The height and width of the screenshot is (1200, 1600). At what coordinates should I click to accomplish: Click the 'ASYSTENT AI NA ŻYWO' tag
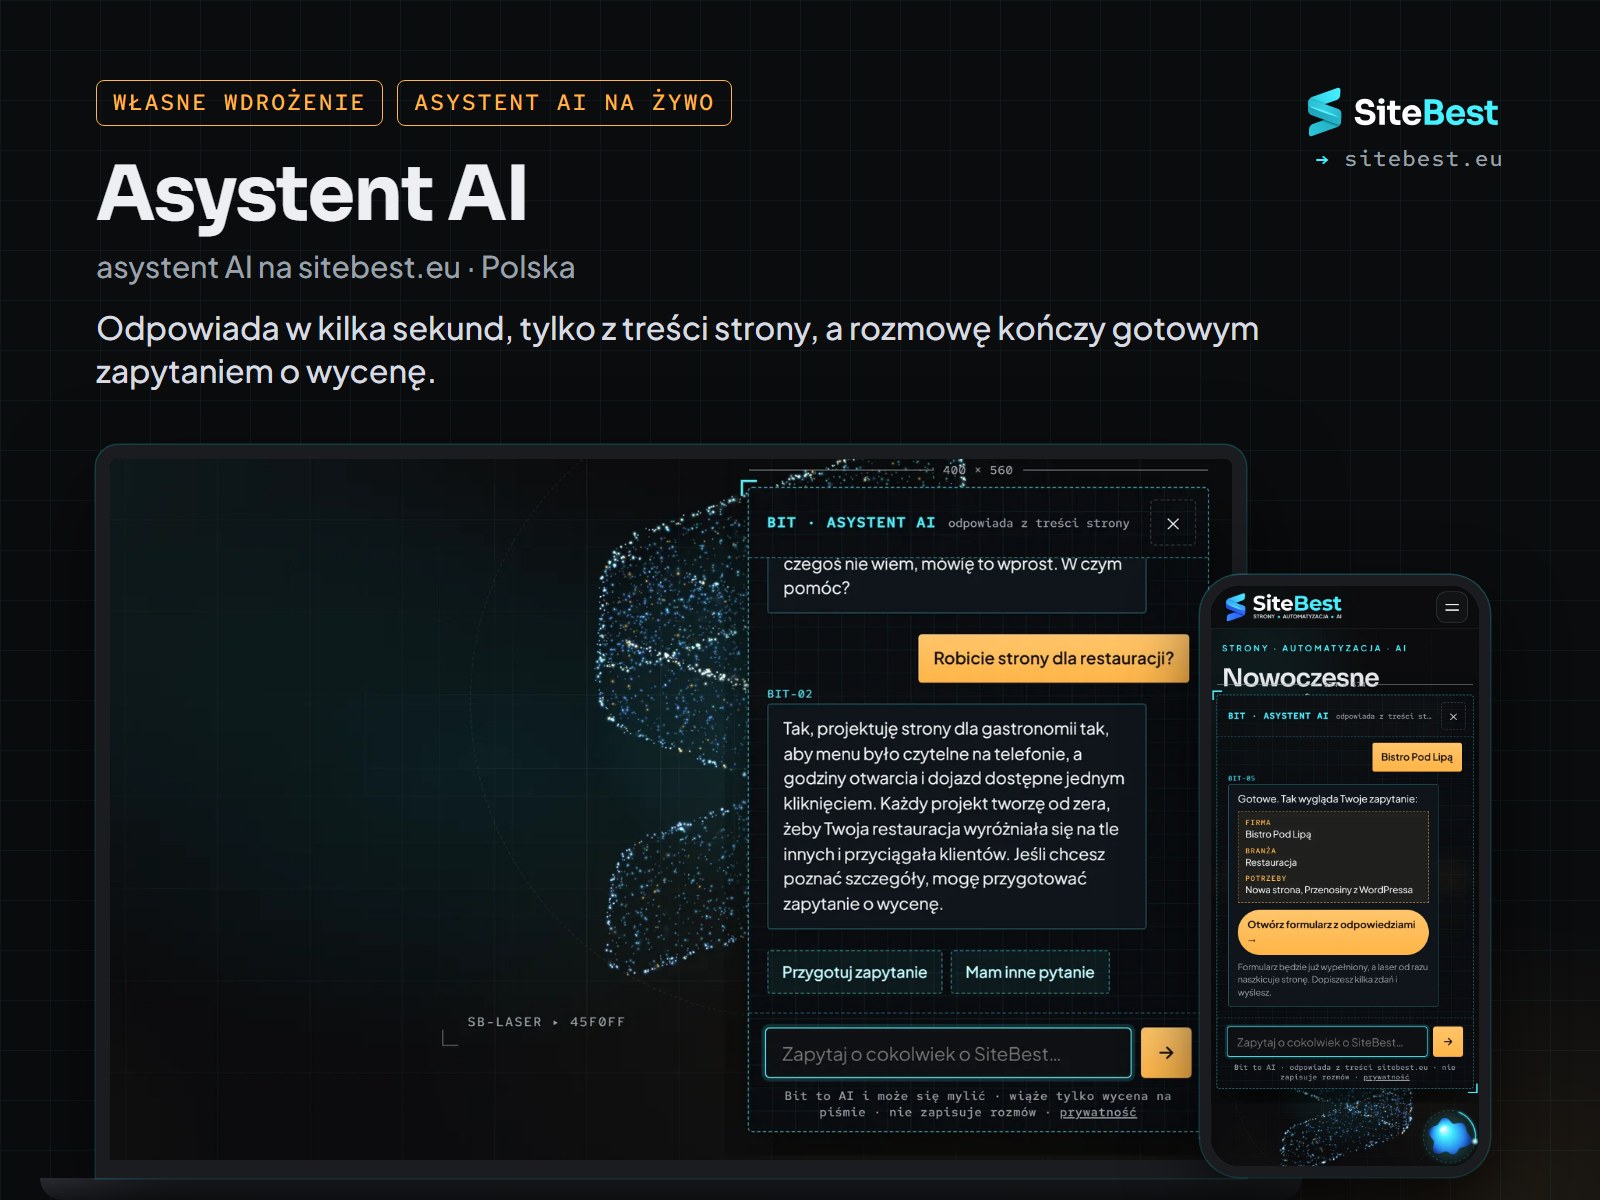coord(564,103)
